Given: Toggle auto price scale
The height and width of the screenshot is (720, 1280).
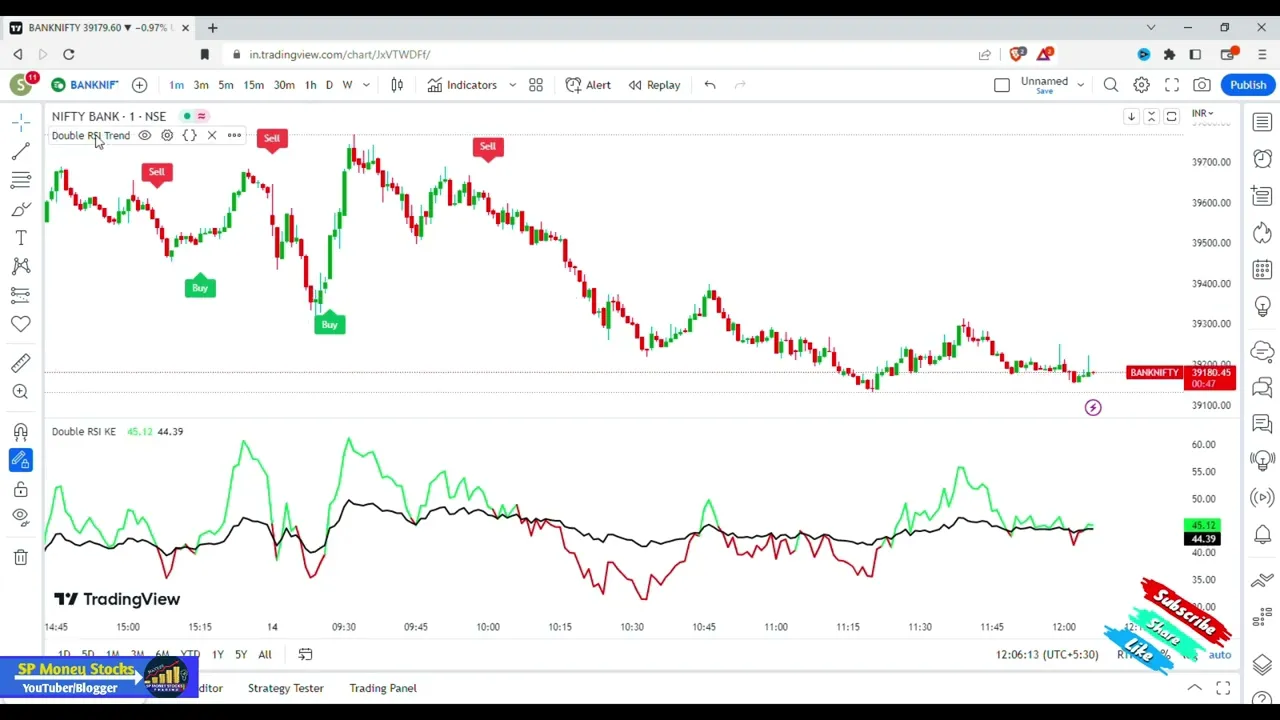Looking at the screenshot, I should (x=1220, y=655).
